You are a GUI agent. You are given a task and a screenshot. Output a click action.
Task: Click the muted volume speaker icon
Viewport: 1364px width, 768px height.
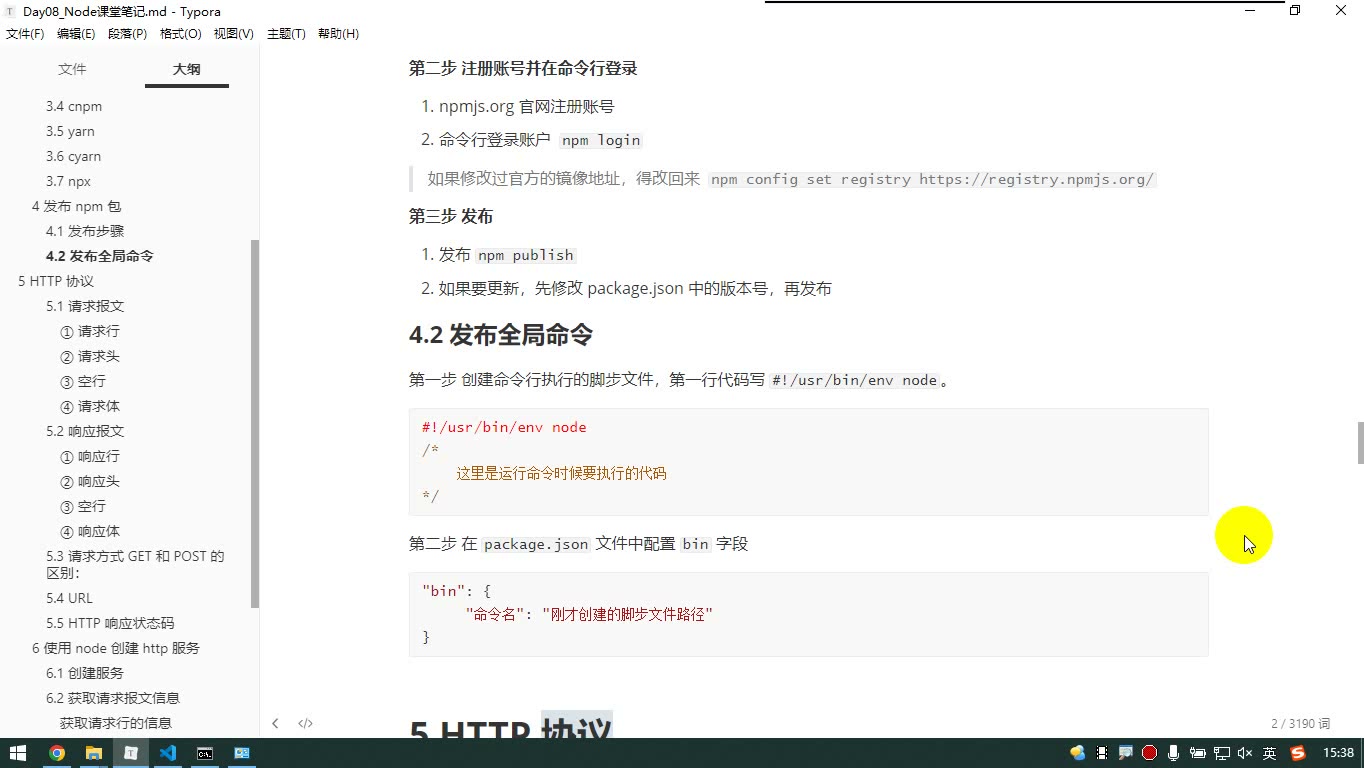tap(1245, 753)
